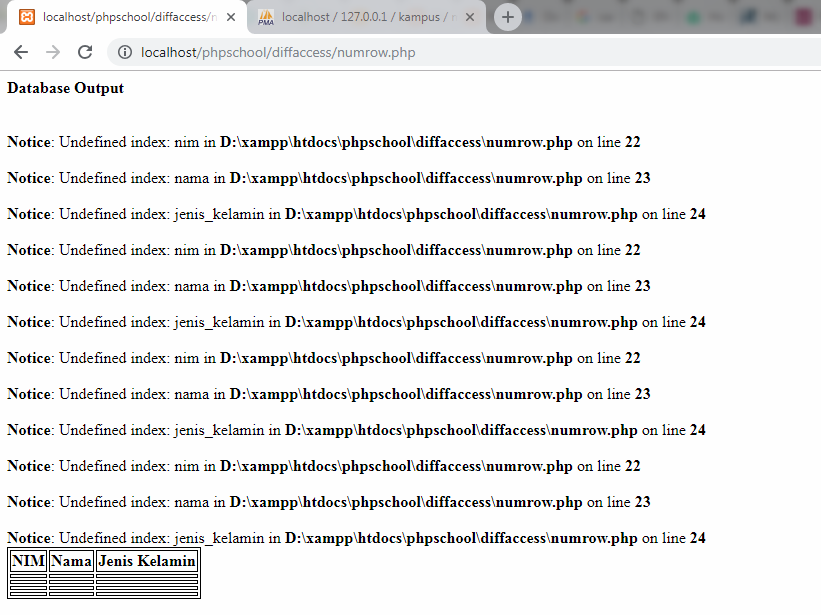Click the back navigation arrow
This screenshot has height=615, width=821.
click(x=21, y=52)
